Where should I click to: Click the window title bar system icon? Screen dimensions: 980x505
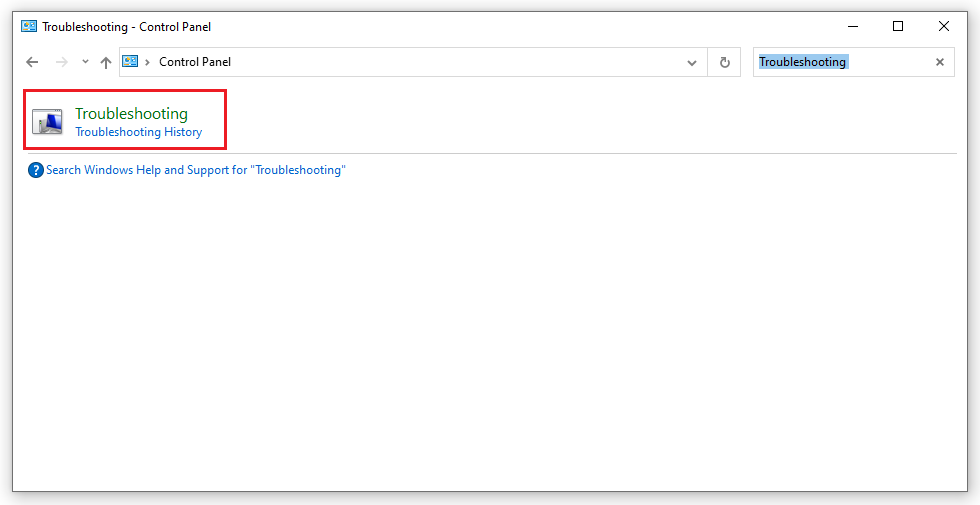point(29,27)
